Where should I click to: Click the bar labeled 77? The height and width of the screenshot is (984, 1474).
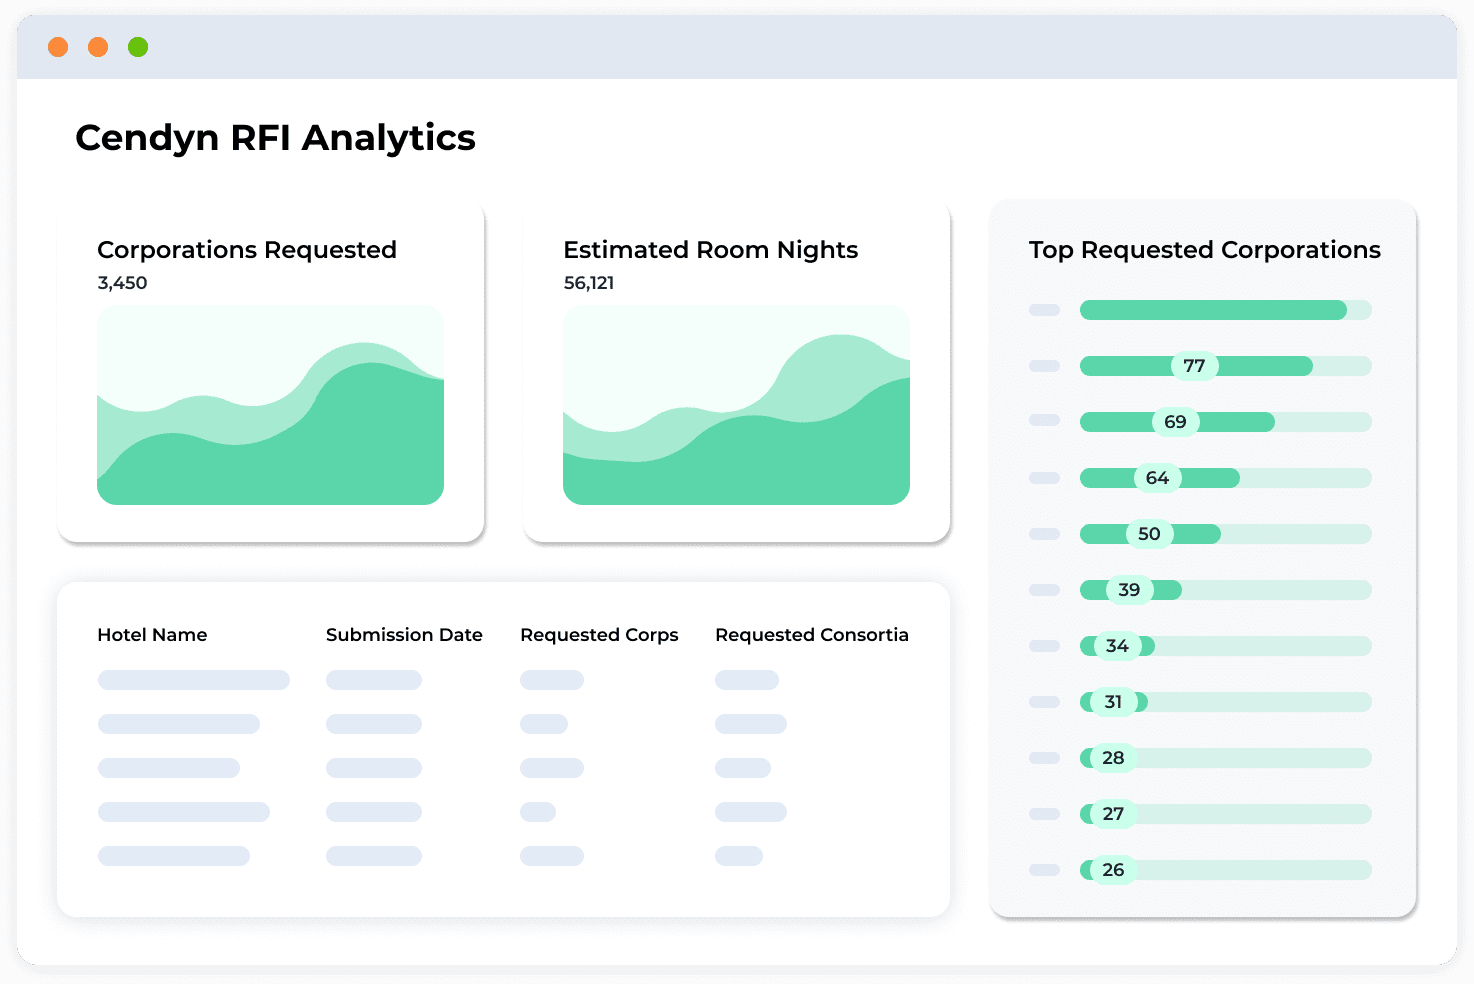[x=1225, y=366]
